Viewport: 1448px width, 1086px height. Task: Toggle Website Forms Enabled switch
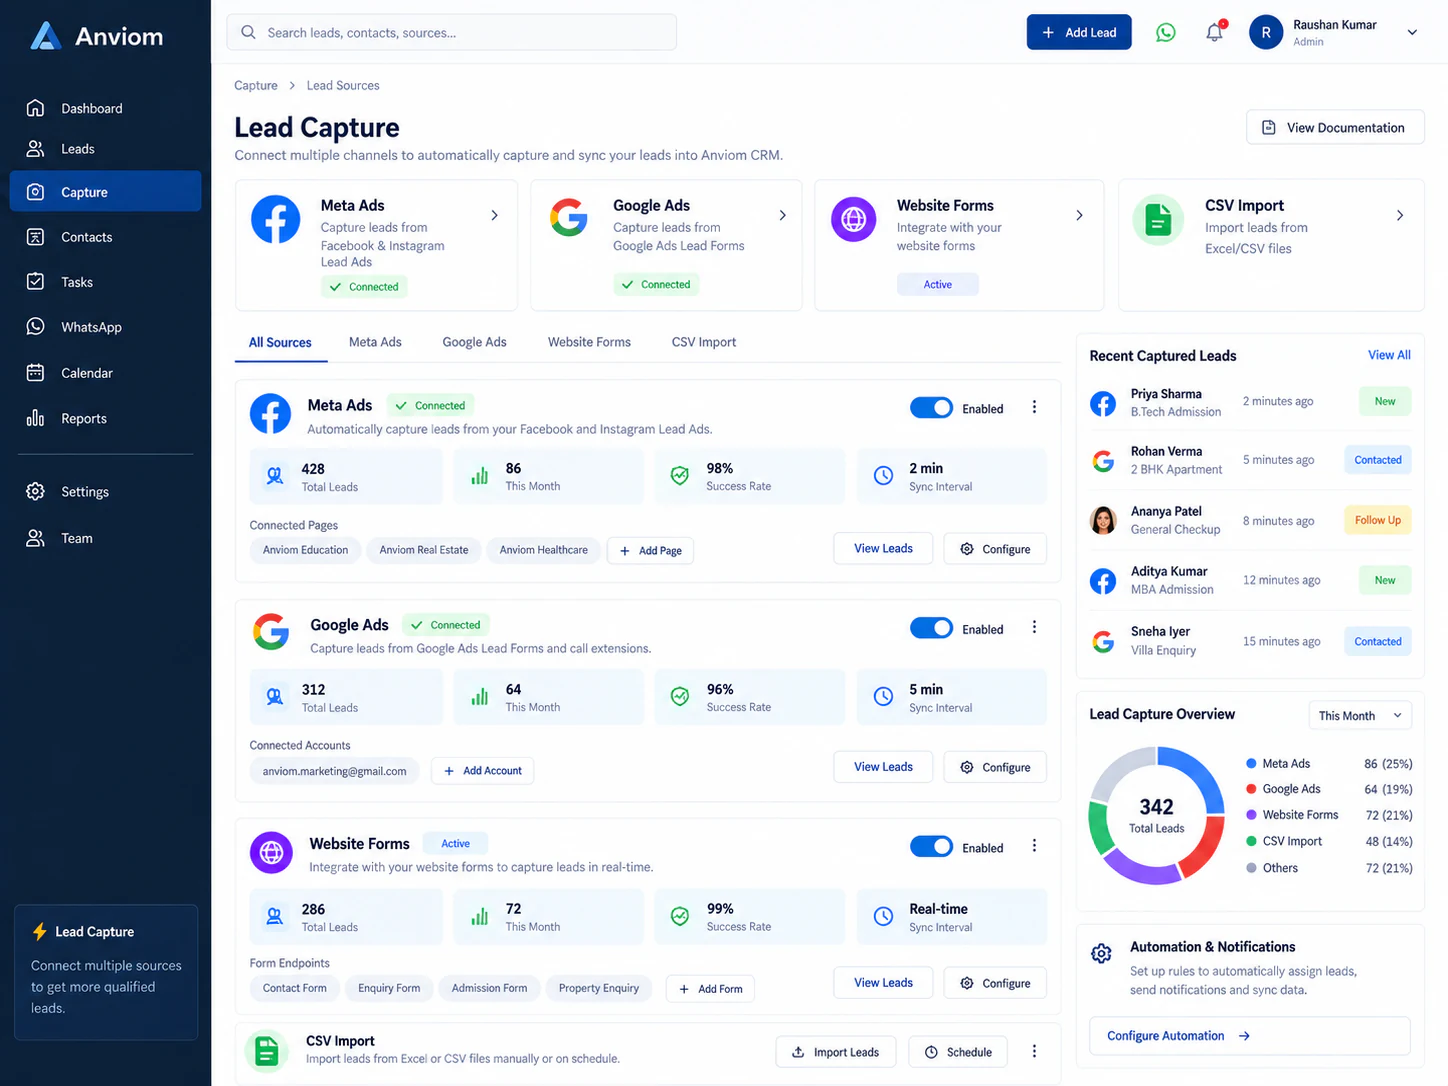click(931, 846)
